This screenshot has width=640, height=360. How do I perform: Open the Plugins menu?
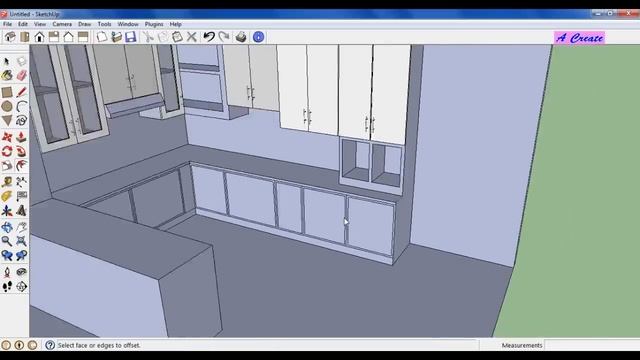(154, 24)
